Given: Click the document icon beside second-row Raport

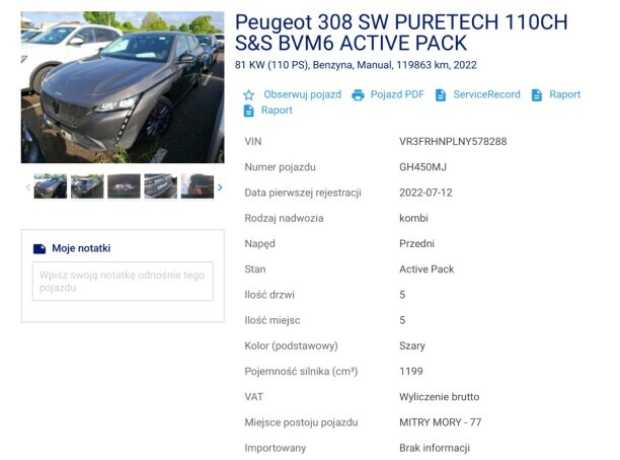Looking at the screenshot, I should pyautogui.click(x=249, y=111).
